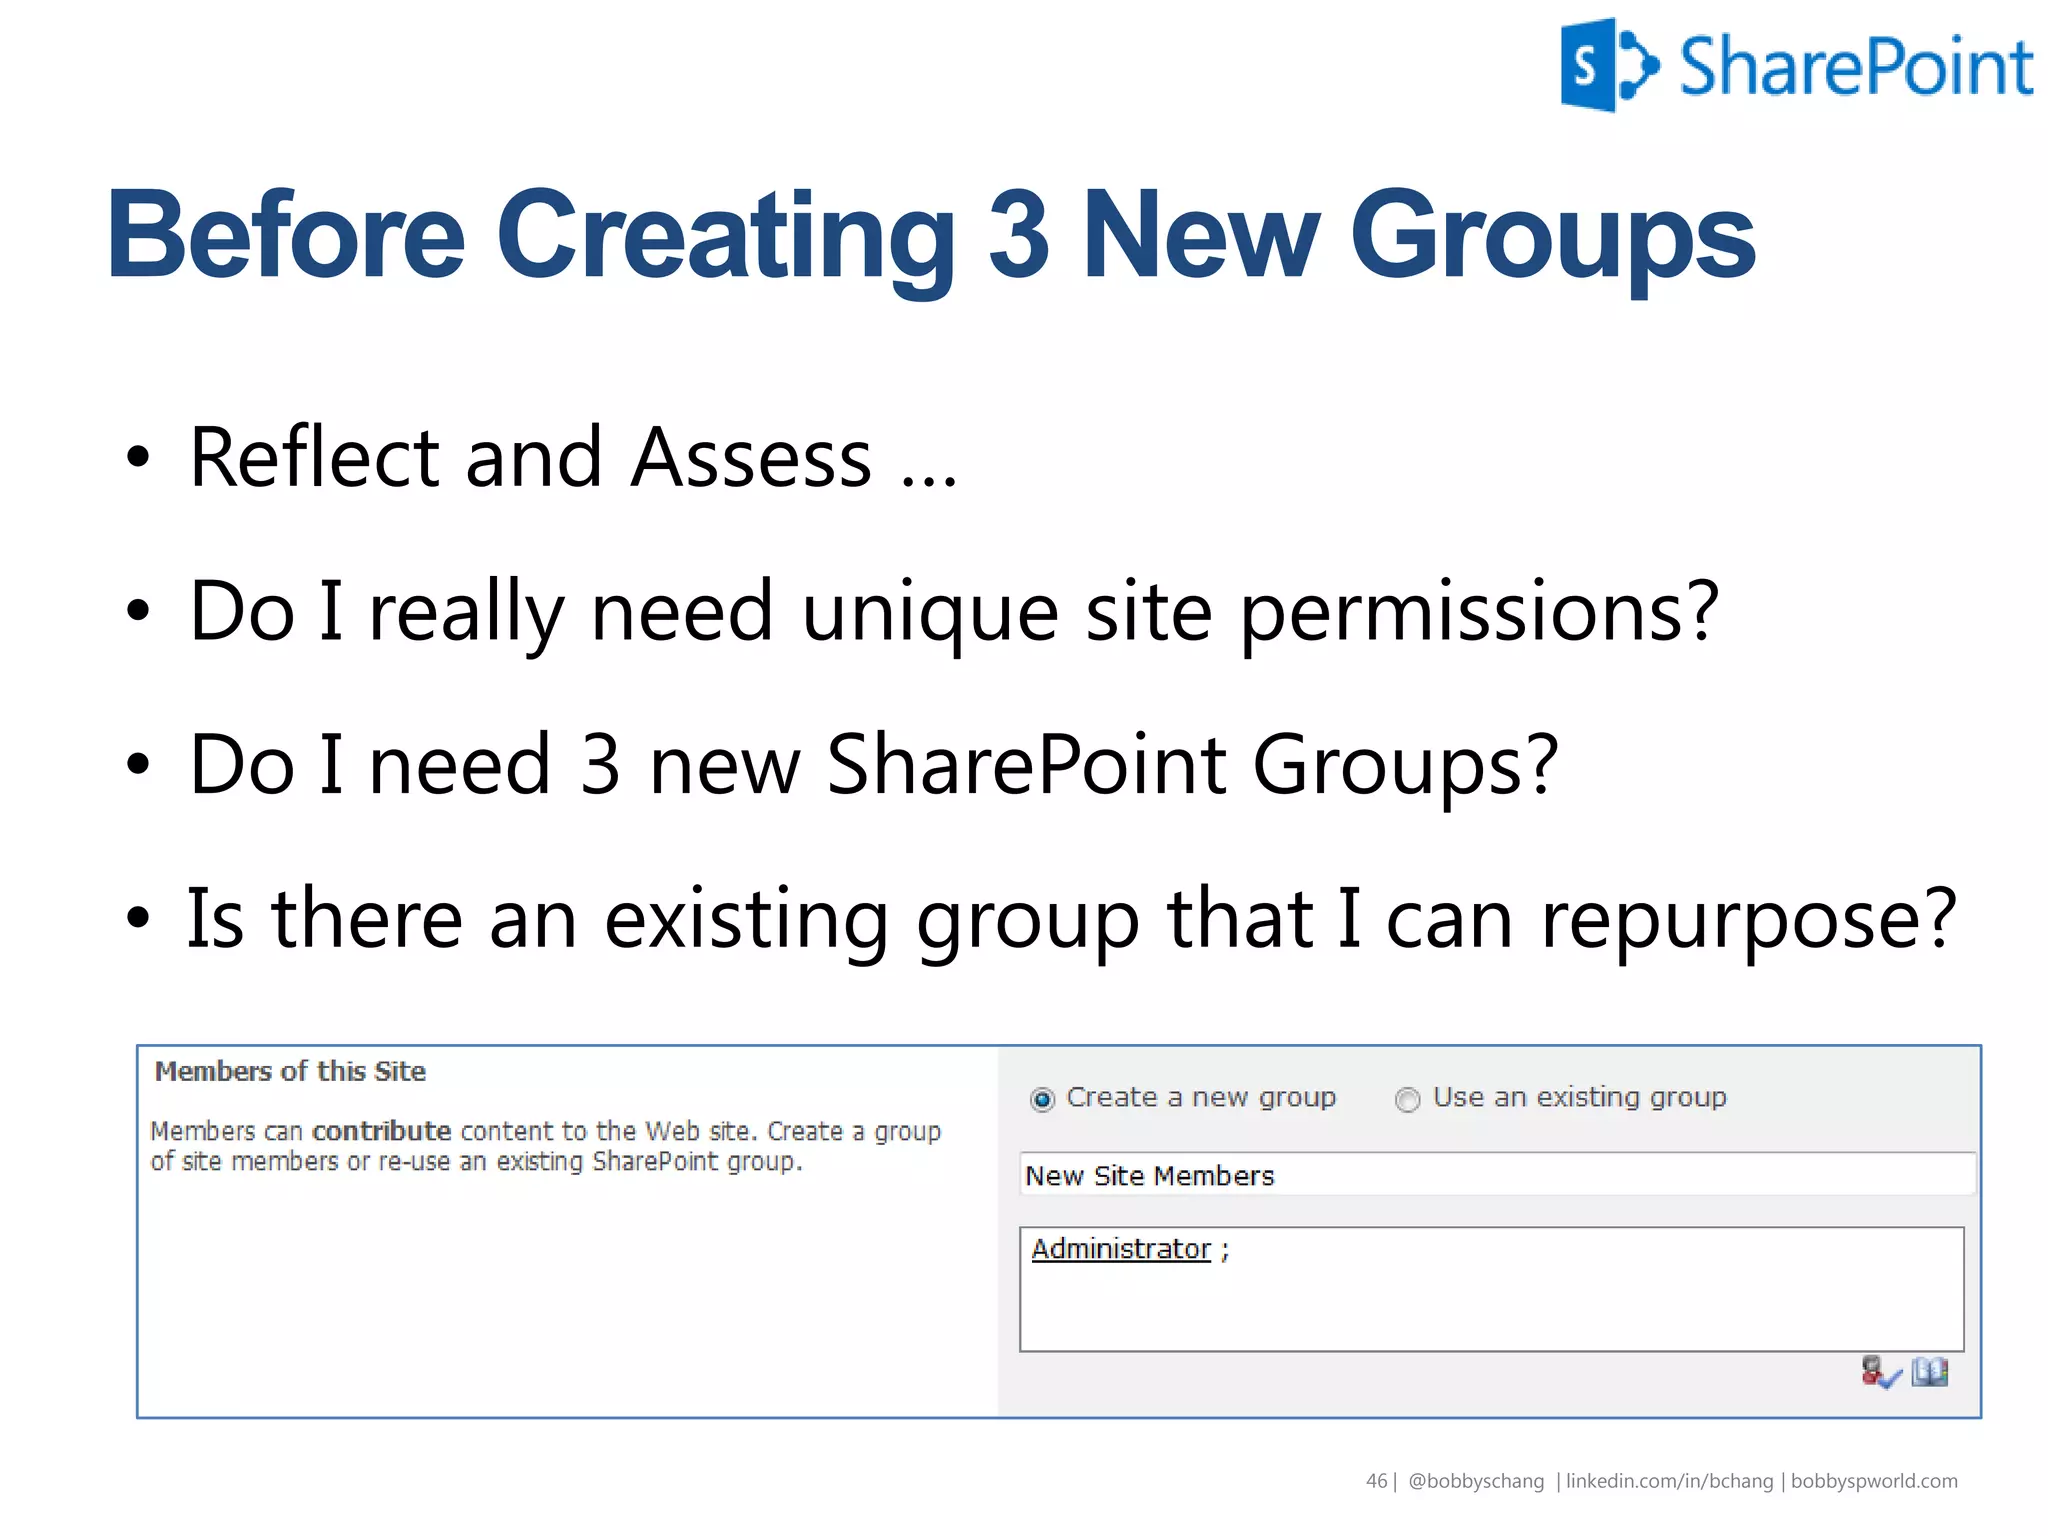Click the Reflect and Assess bullet
The width and height of the screenshot is (2048, 1536).
(x=572, y=458)
